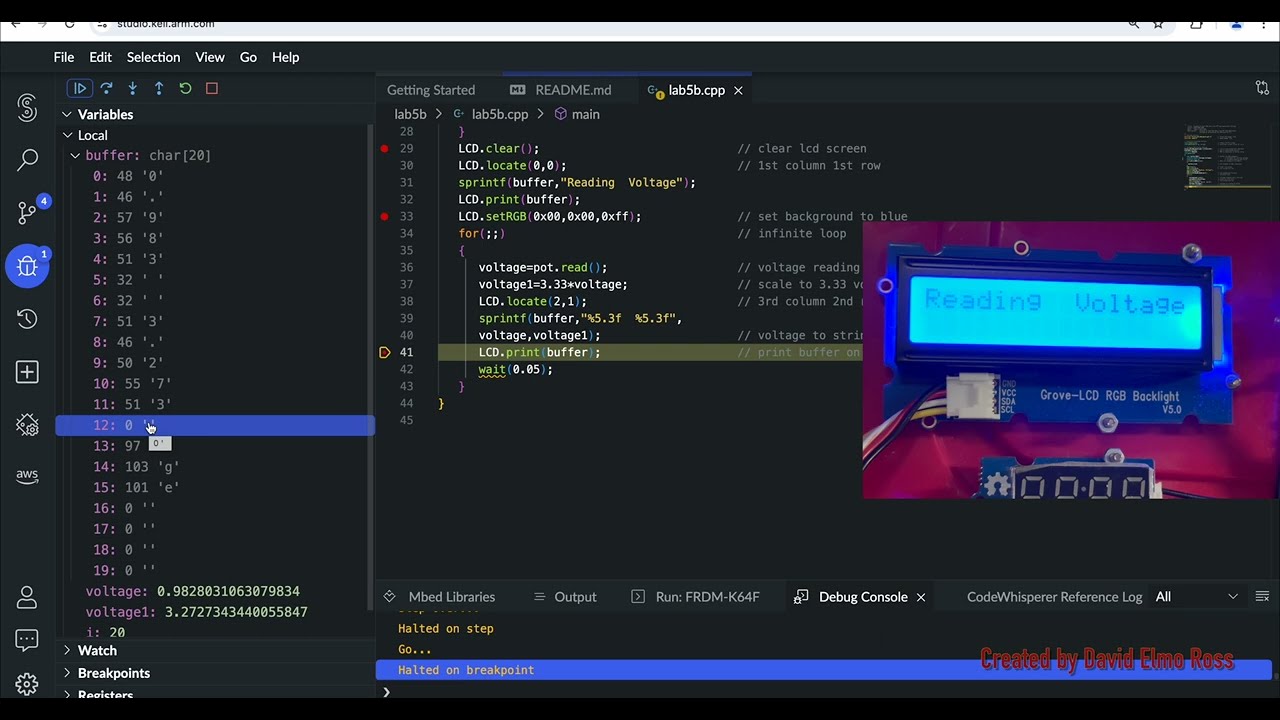Screen dimensions: 1280x720
Task: Click the Step Out debug icon
Action: (x=159, y=88)
